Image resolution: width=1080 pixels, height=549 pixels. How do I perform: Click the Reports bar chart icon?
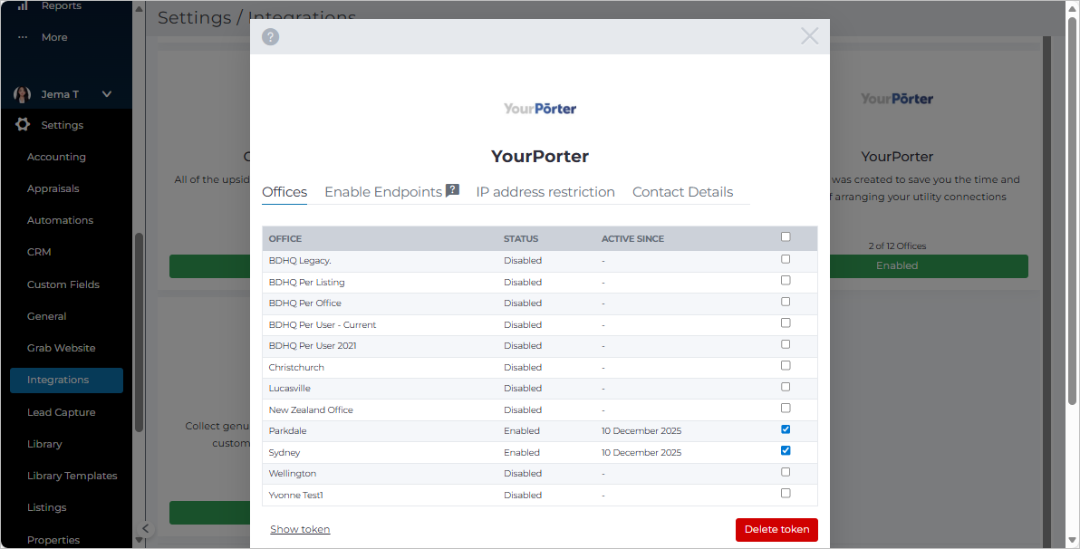click(x=23, y=6)
